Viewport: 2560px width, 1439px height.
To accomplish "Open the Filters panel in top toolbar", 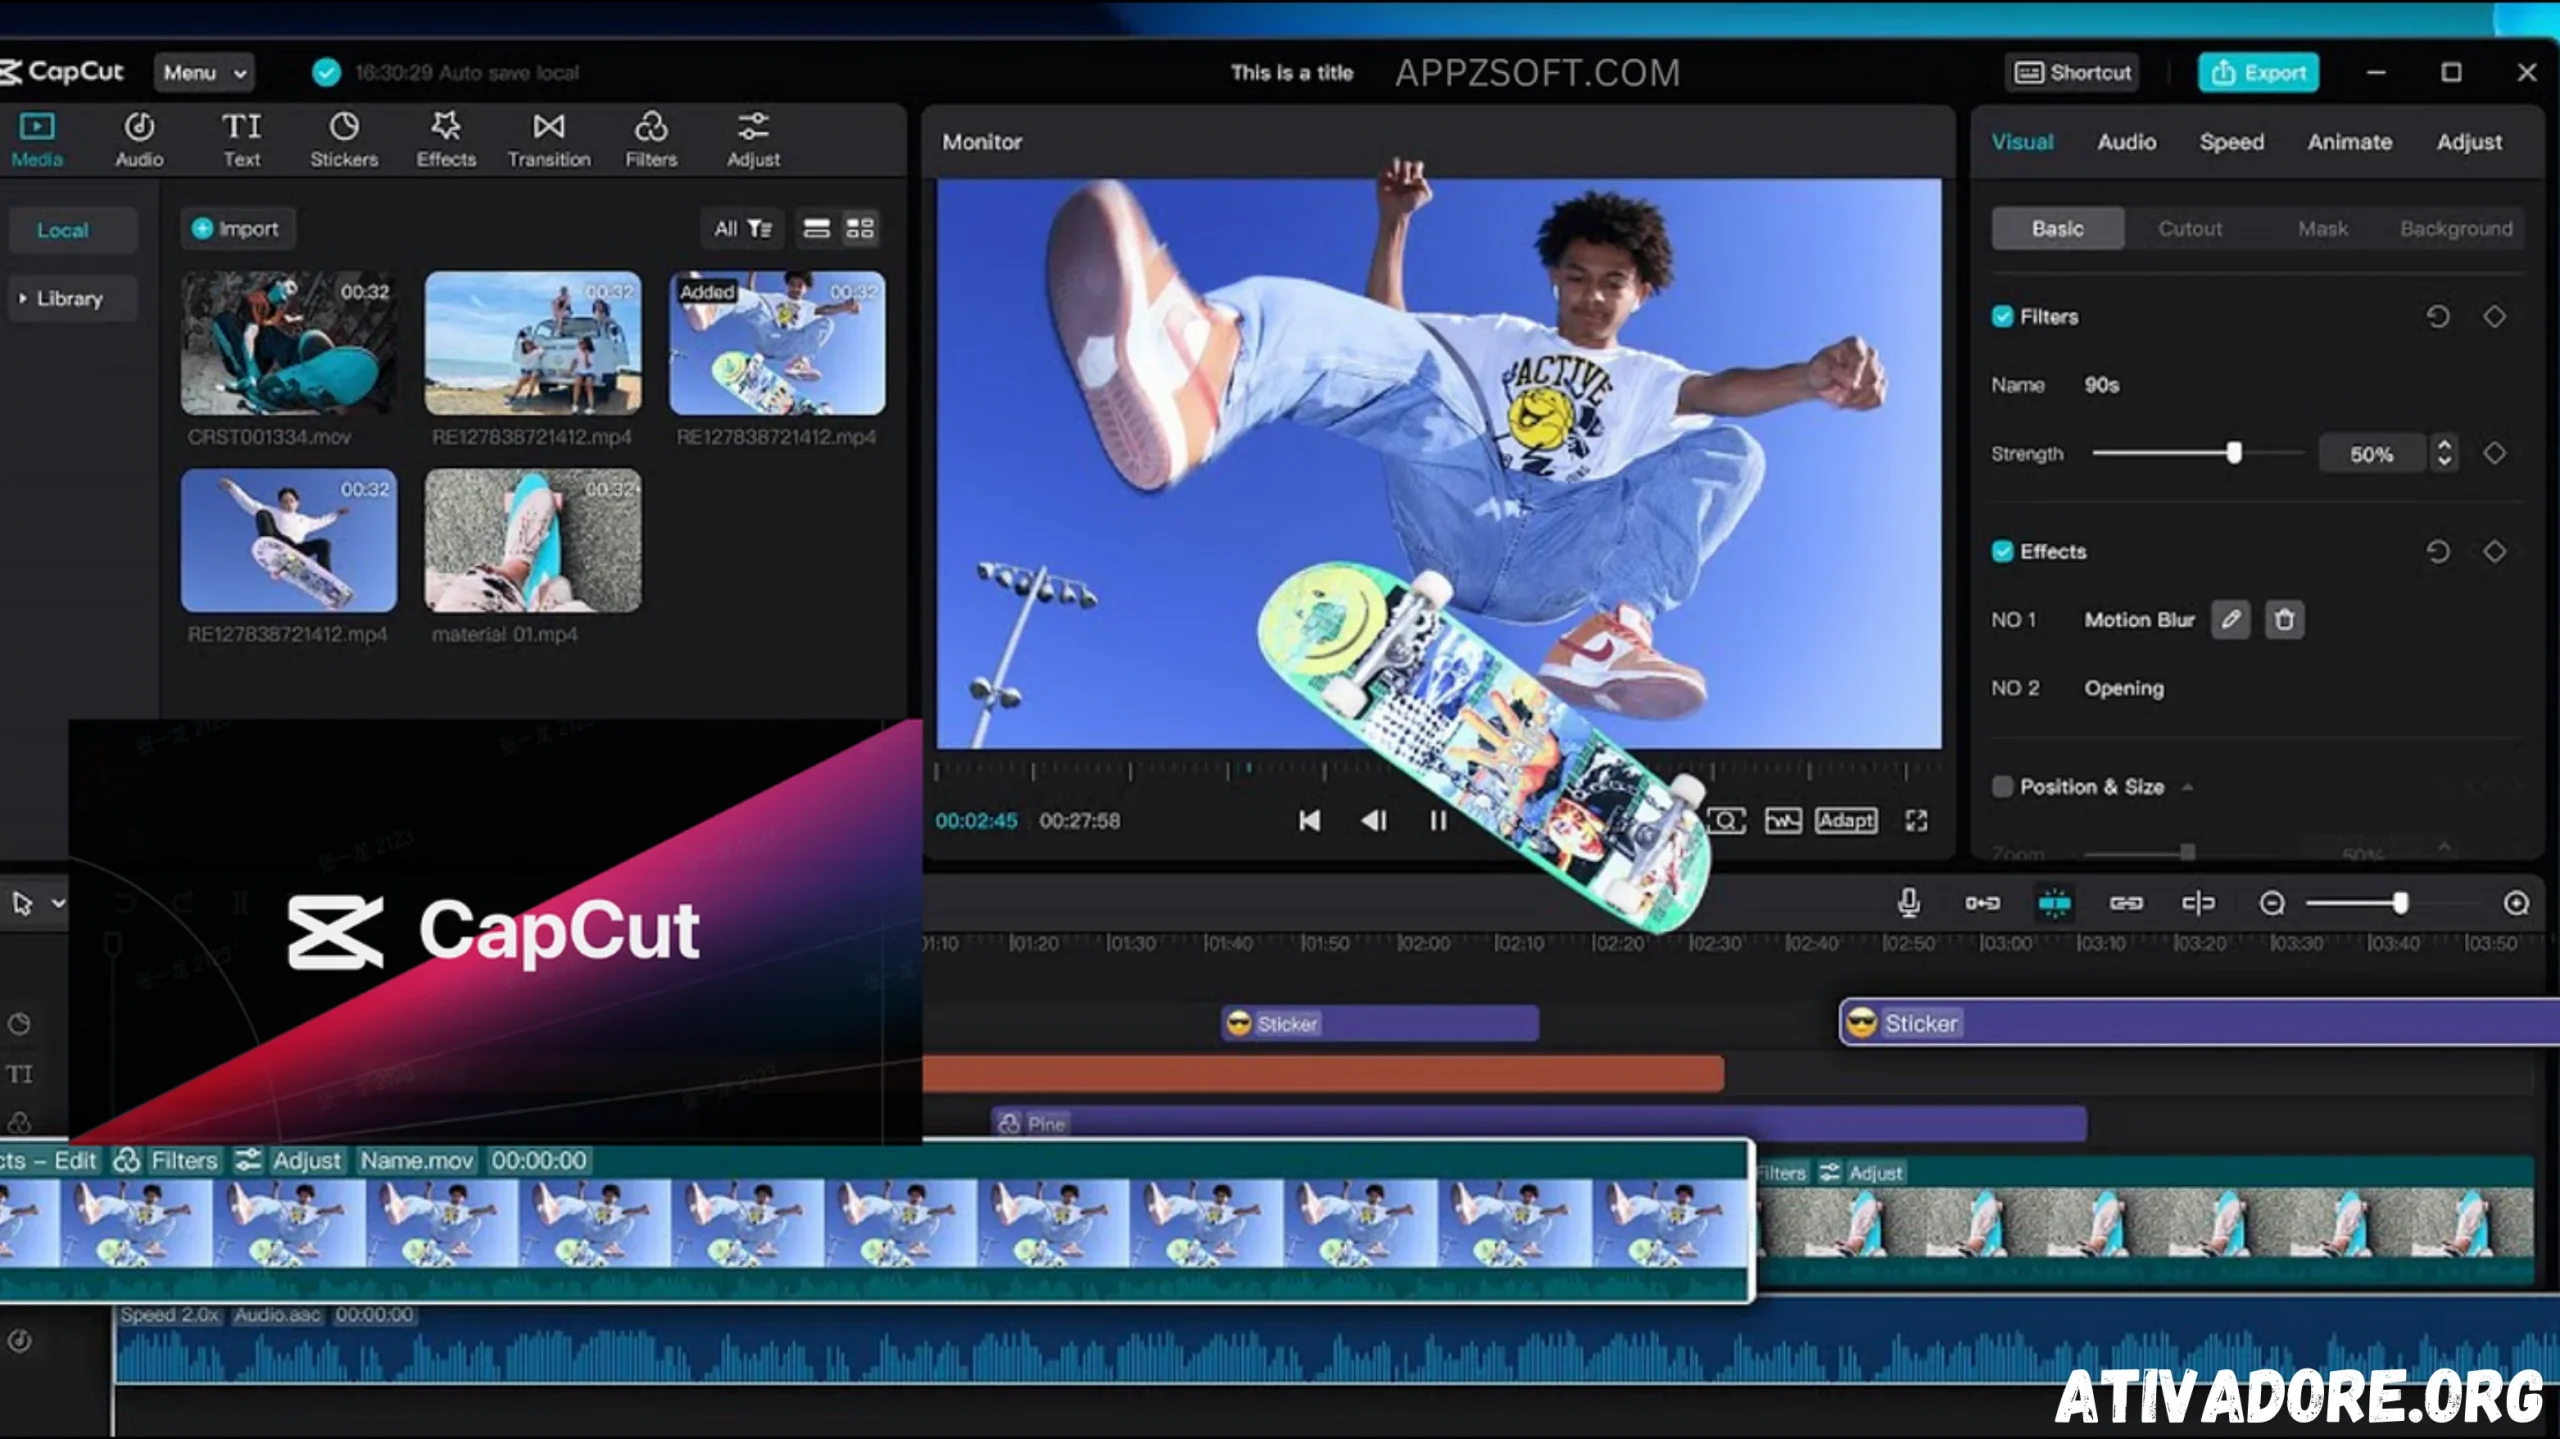I will point(651,139).
